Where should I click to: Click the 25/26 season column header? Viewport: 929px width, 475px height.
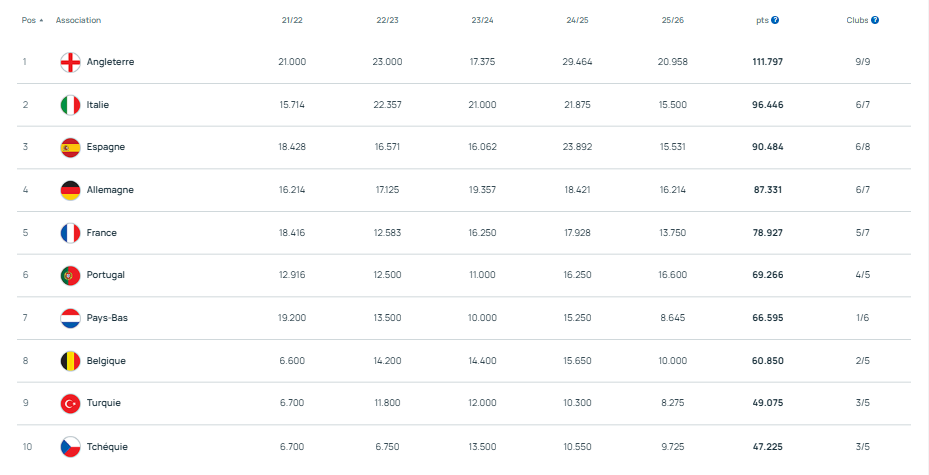(x=673, y=20)
